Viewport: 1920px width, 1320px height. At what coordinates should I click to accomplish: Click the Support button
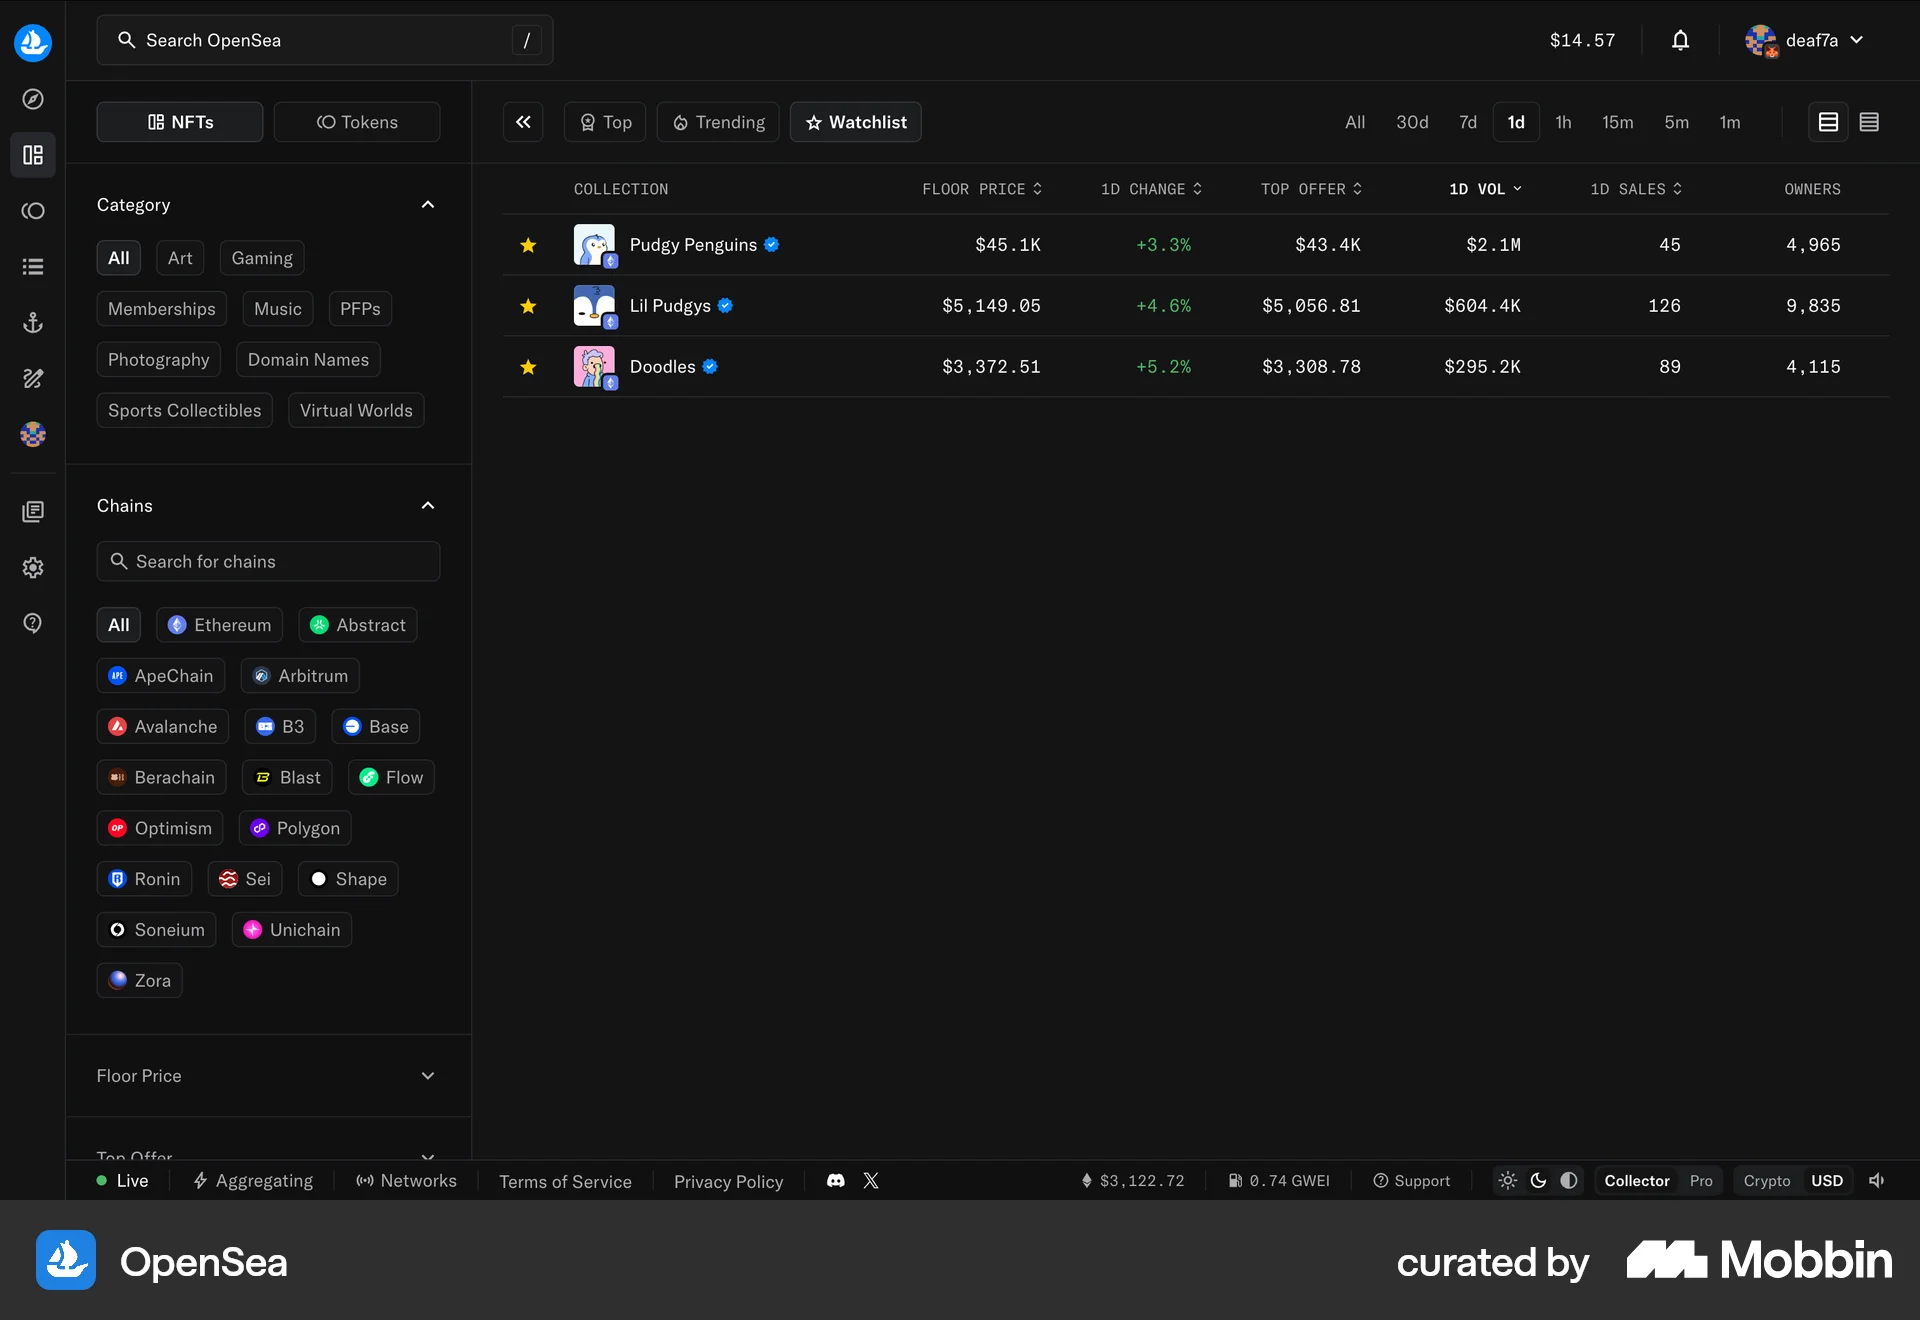1411,1180
